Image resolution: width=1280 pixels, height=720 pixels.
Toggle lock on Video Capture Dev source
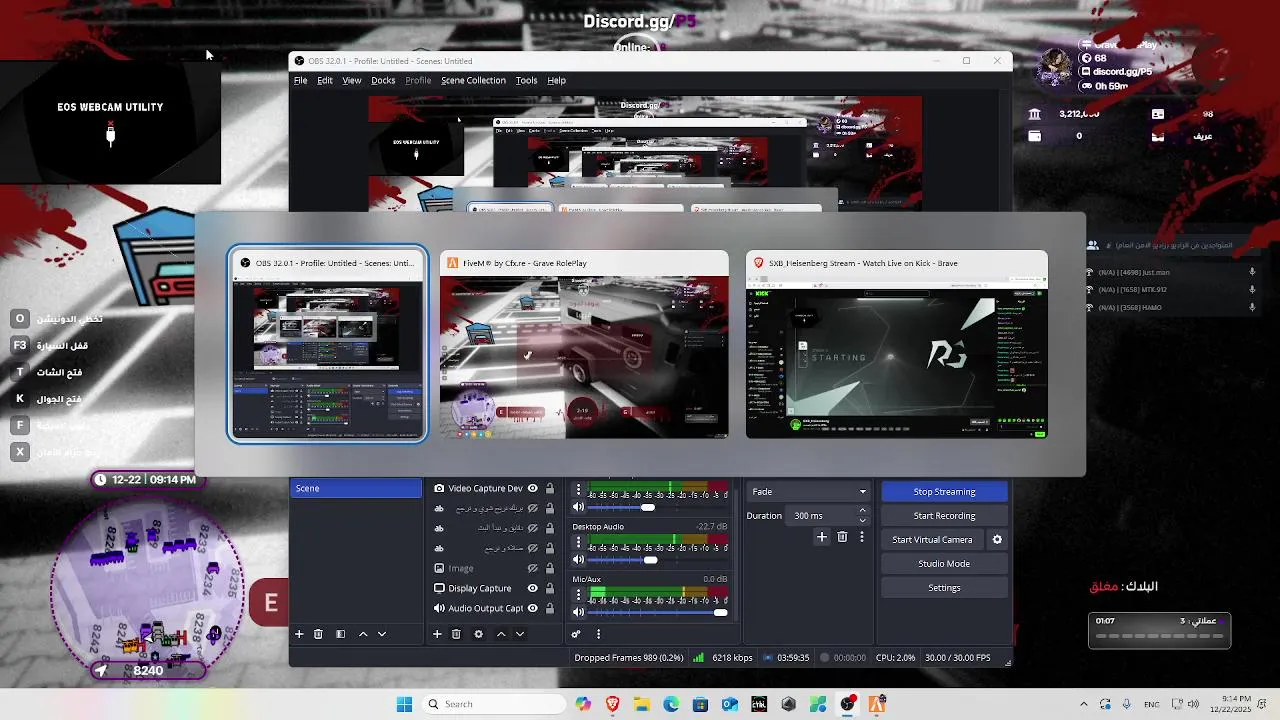click(549, 488)
